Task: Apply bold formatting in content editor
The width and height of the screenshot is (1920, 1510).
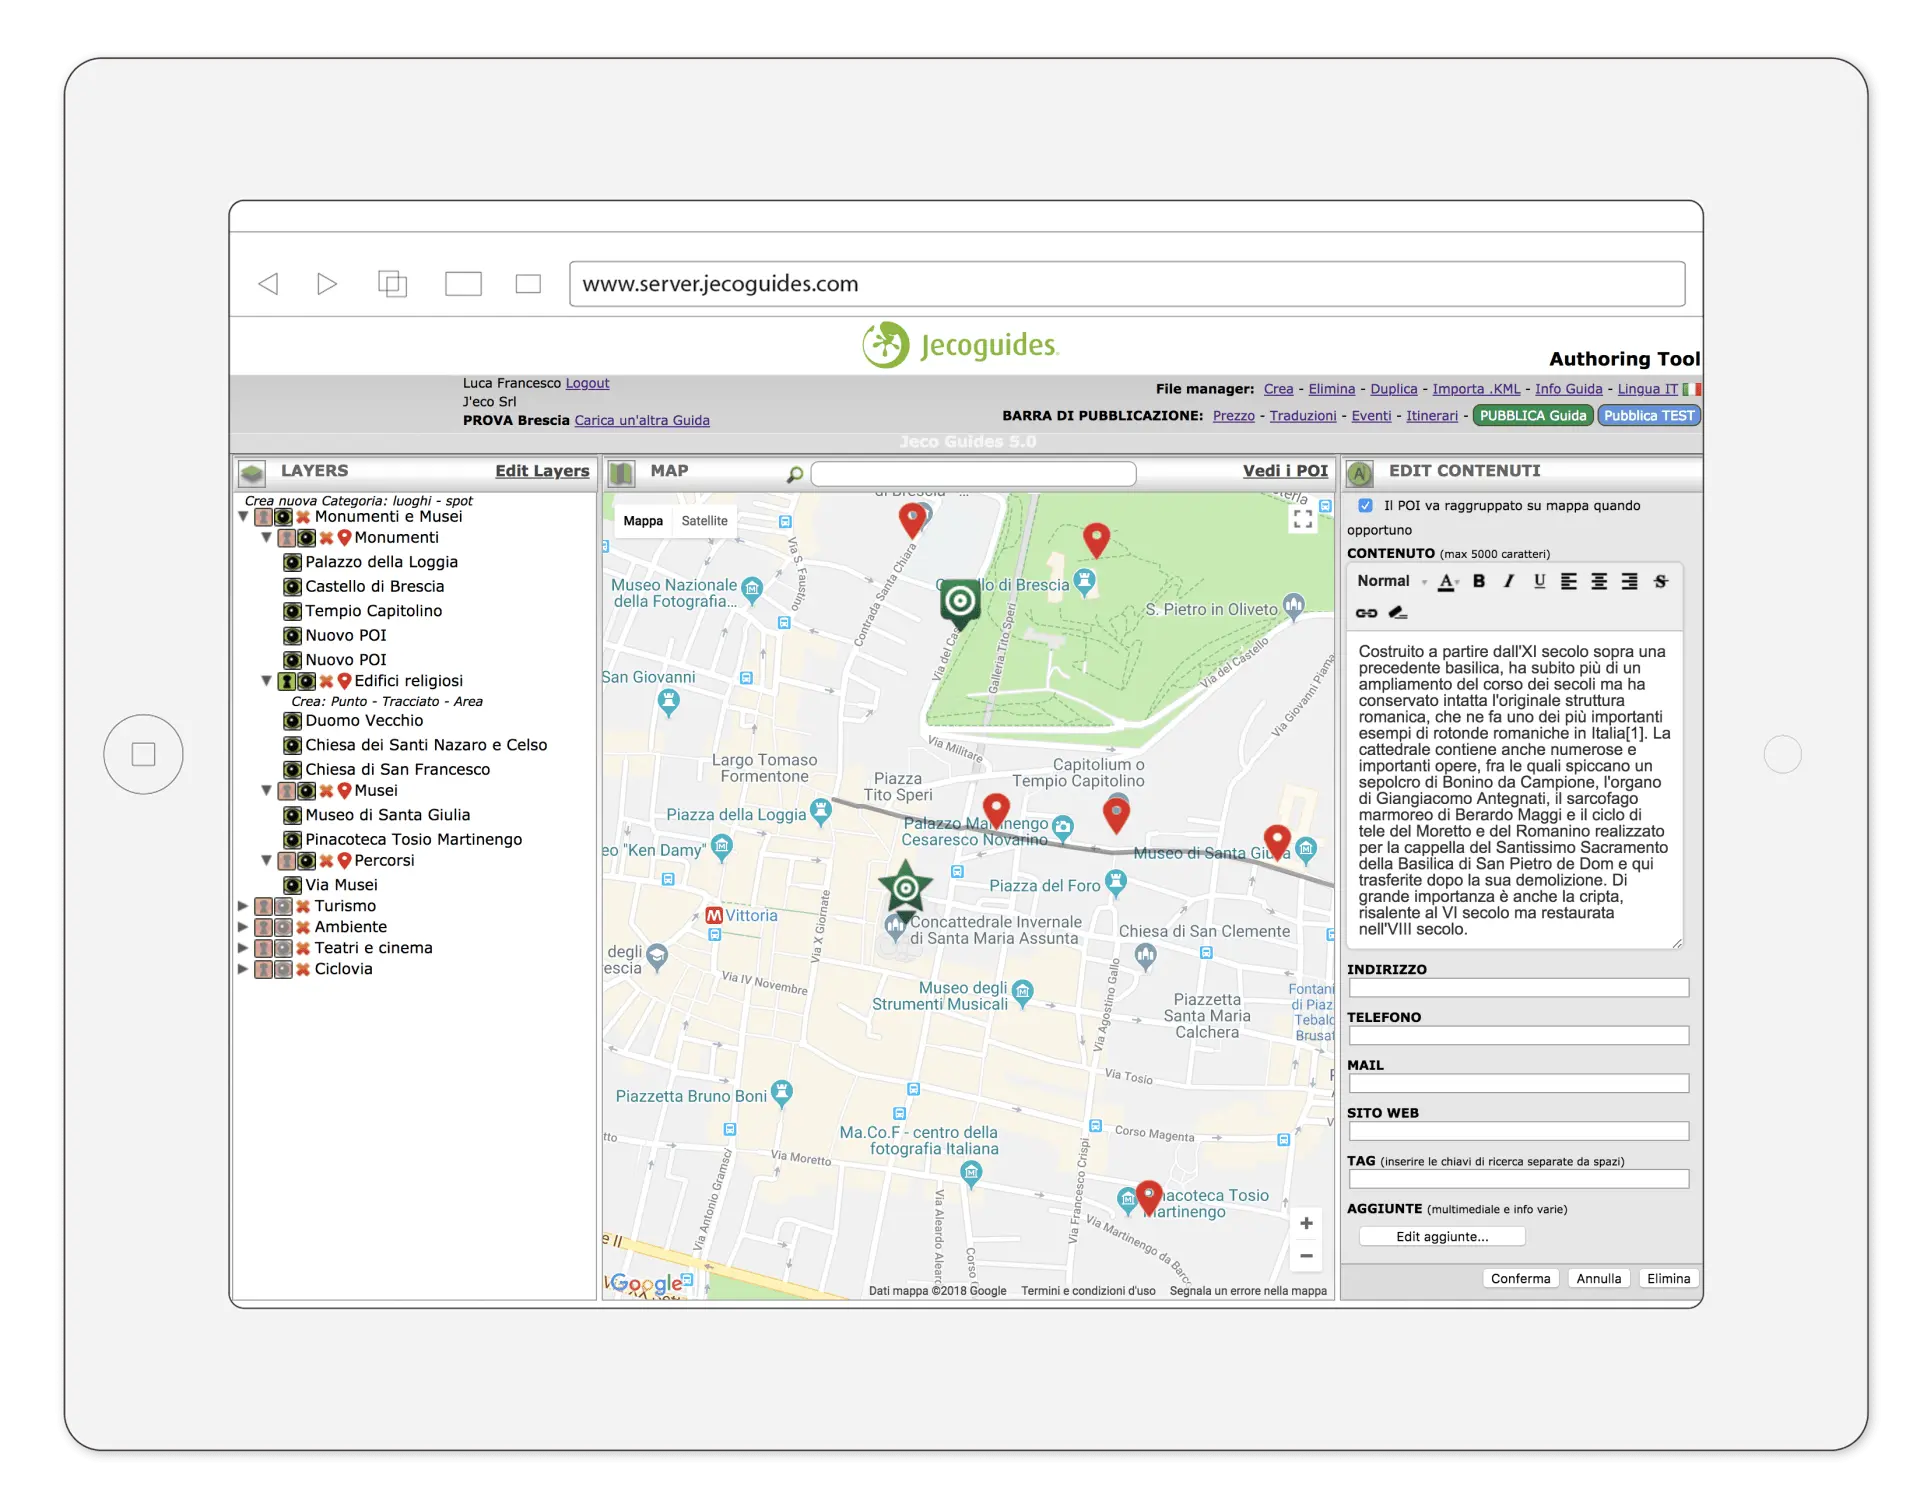Action: (x=1479, y=581)
